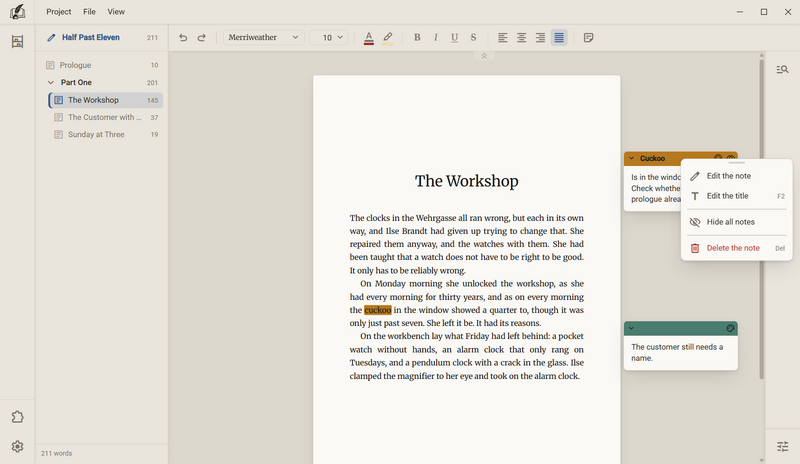This screenshot has height=464, width=800.
Task: Click the scroll down arrow at editor bottom
Action: click(761, 460)
